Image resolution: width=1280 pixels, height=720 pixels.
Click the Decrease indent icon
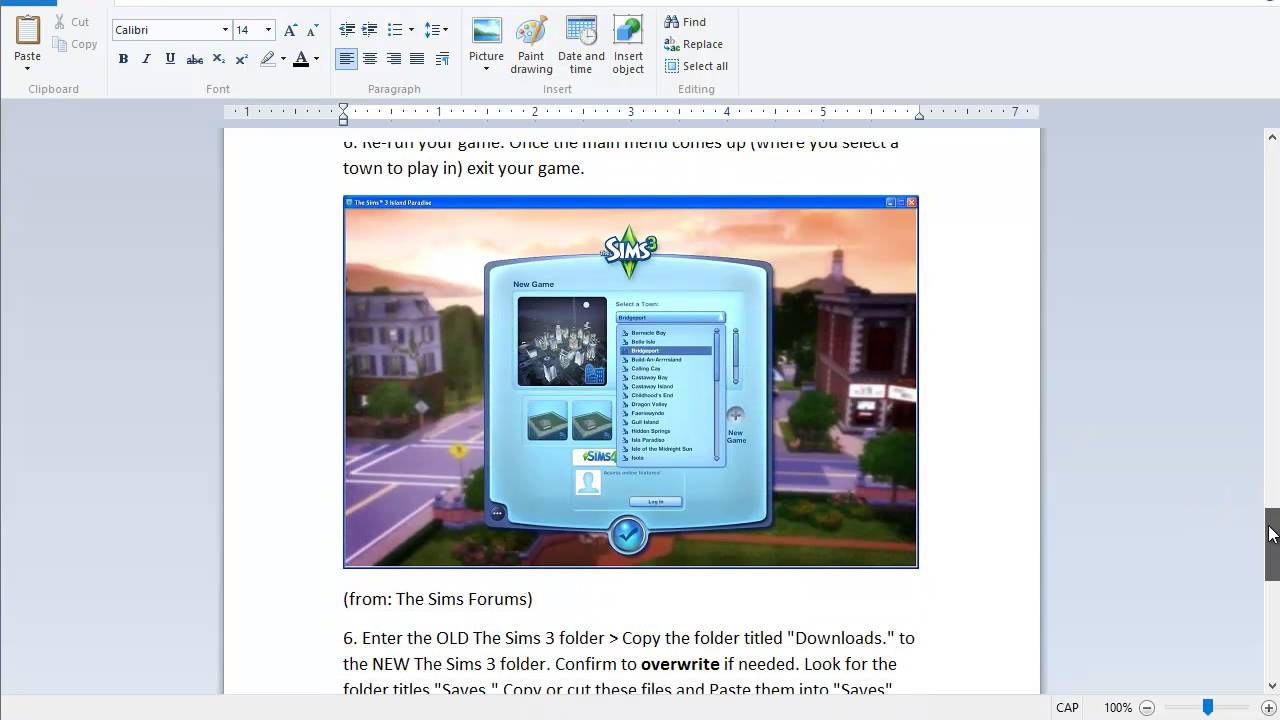point(347,30)
